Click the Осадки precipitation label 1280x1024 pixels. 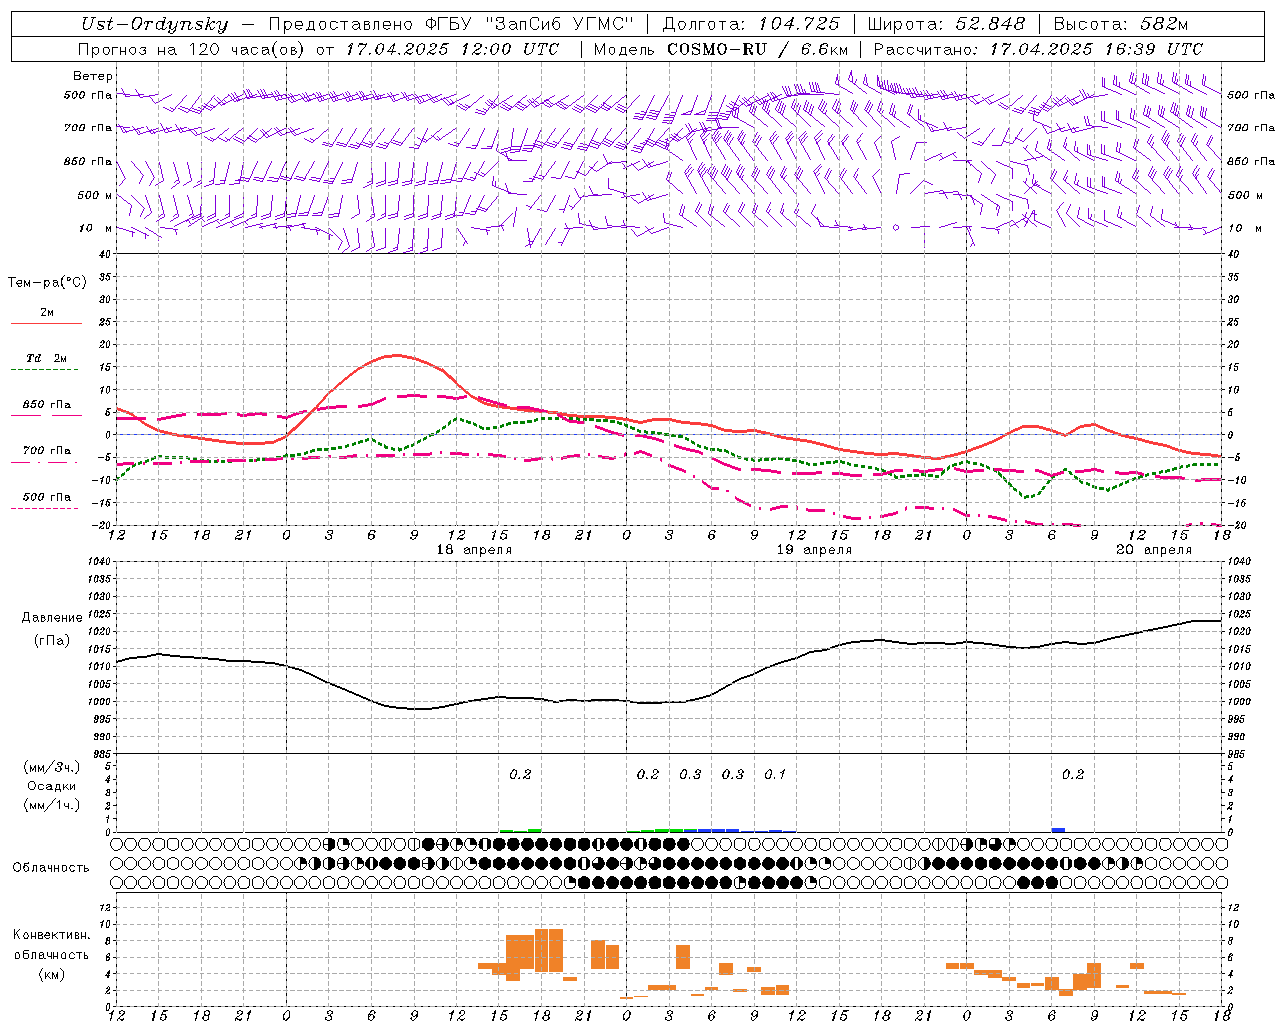pyautogui.click(x=52, y=786)
